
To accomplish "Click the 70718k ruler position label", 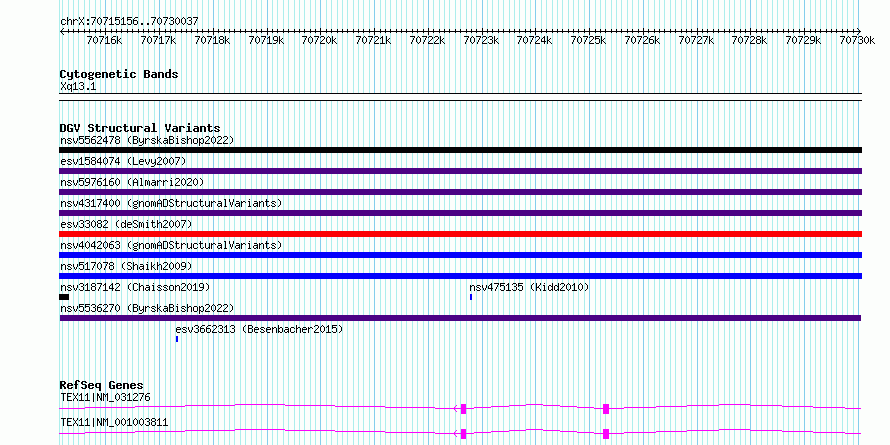I will click(212, 40).
